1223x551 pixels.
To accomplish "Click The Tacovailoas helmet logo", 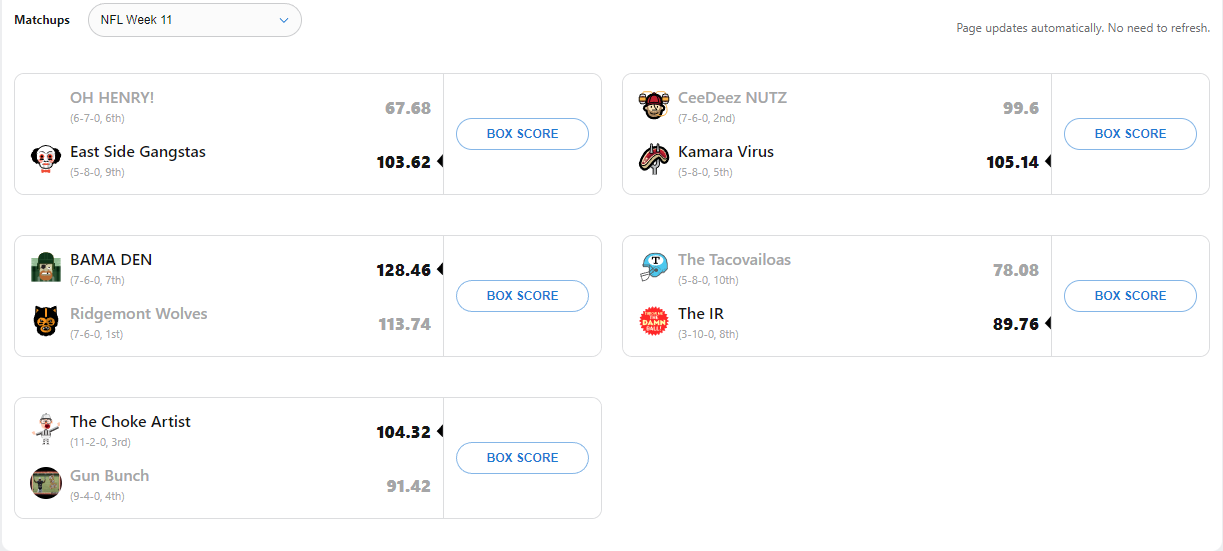I will [654, 267].
